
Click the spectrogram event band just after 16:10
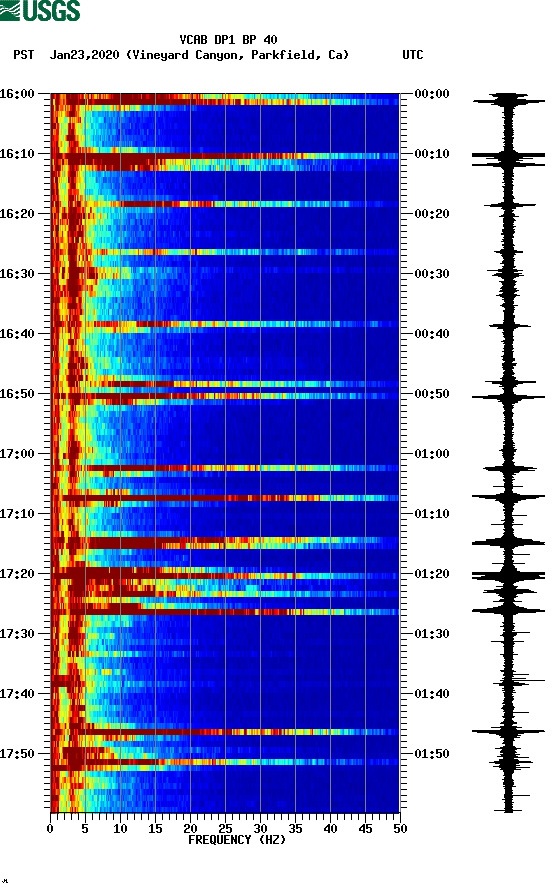(x=225, y=156)
